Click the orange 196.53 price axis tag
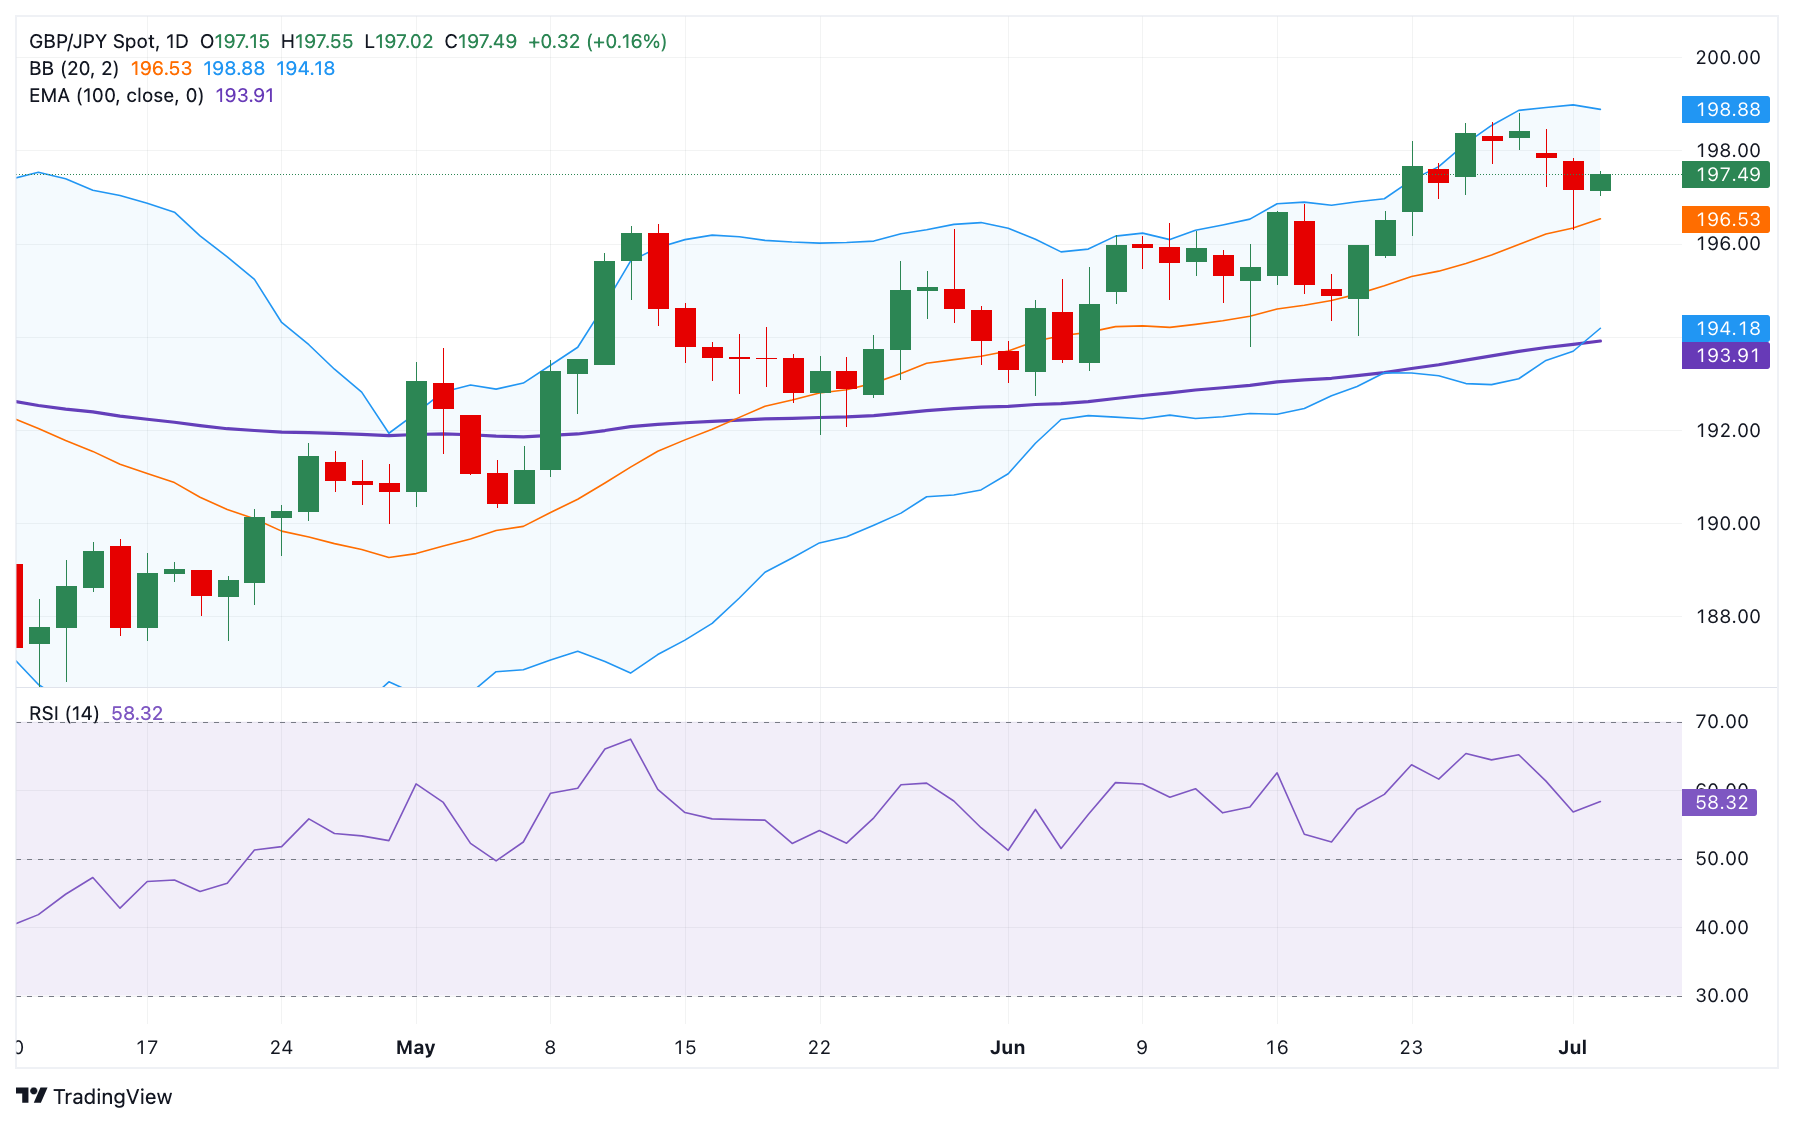The height and width of the screenshot is (1124, 1794). [x=1726, y=219]
